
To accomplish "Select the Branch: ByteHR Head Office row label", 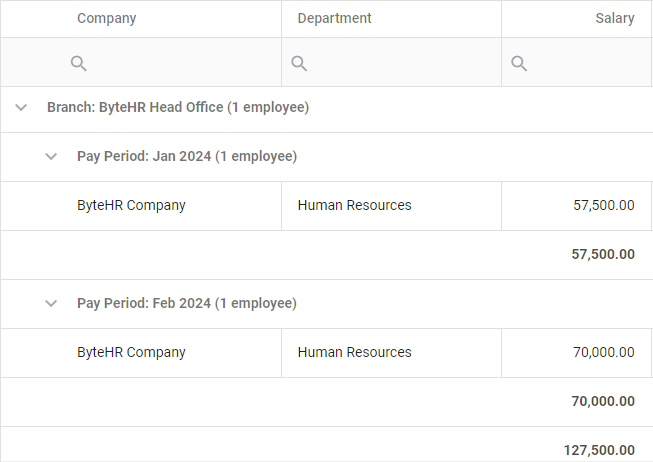I will 178,107.
